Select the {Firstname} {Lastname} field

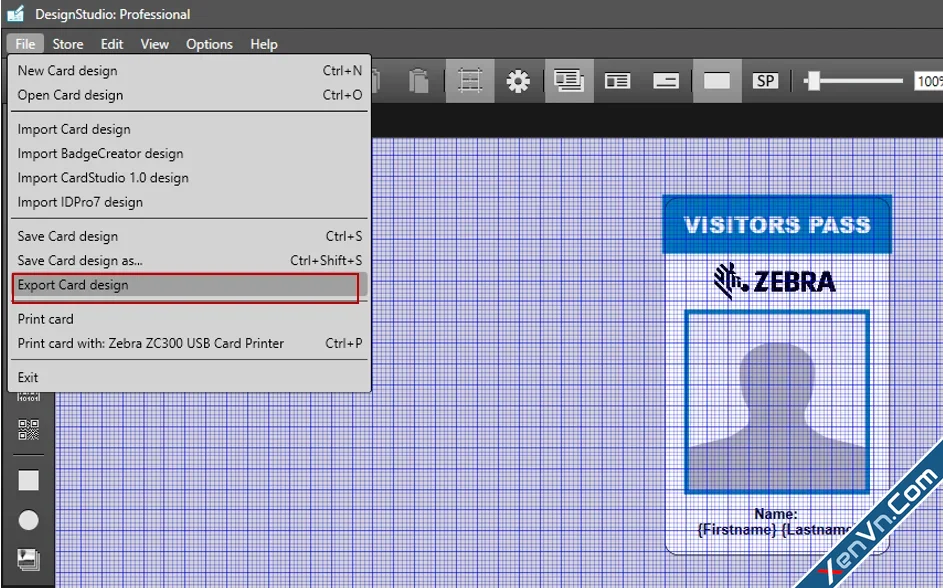click(x=776, y=530)
